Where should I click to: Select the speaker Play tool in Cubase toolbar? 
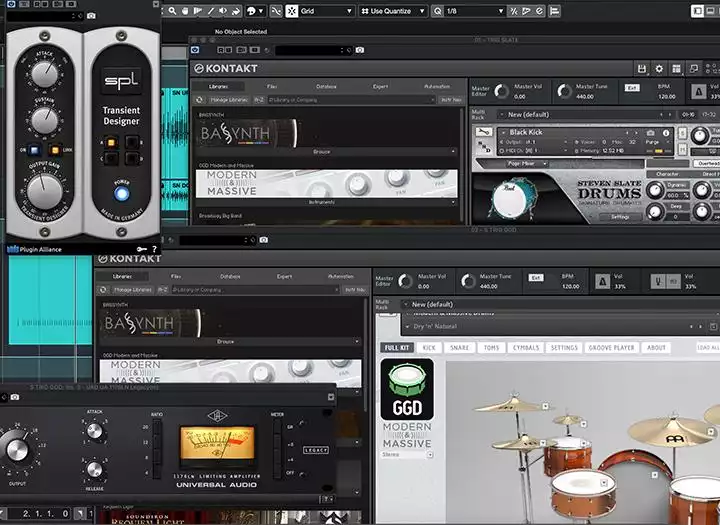click(223, 11)
